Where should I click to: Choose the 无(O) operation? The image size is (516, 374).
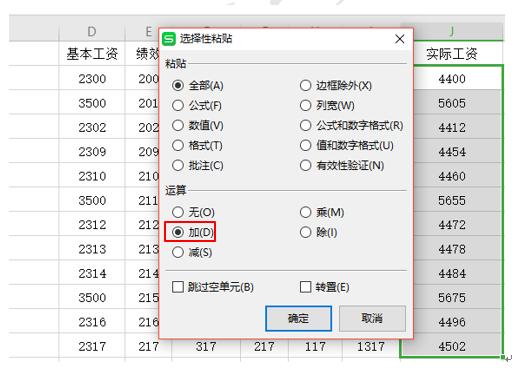(193, 212)
